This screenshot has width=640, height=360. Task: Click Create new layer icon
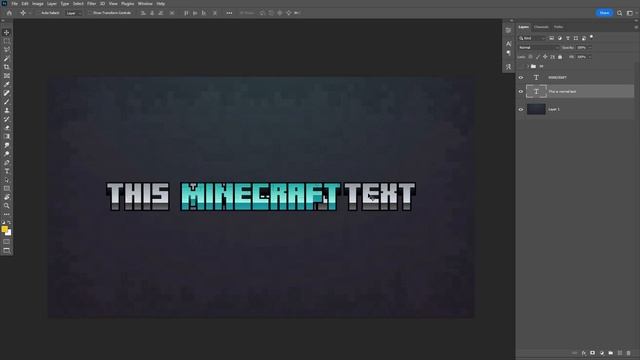(x=620, y=353)
